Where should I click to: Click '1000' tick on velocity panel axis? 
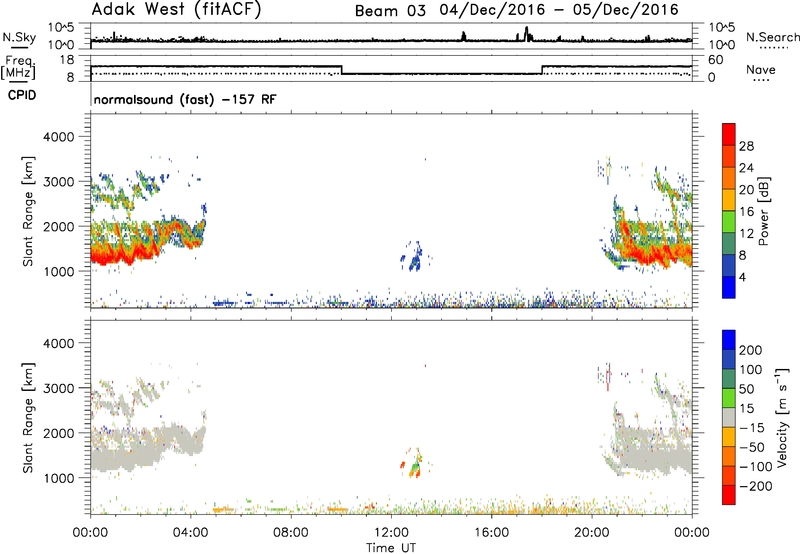(x=58, y=478)
